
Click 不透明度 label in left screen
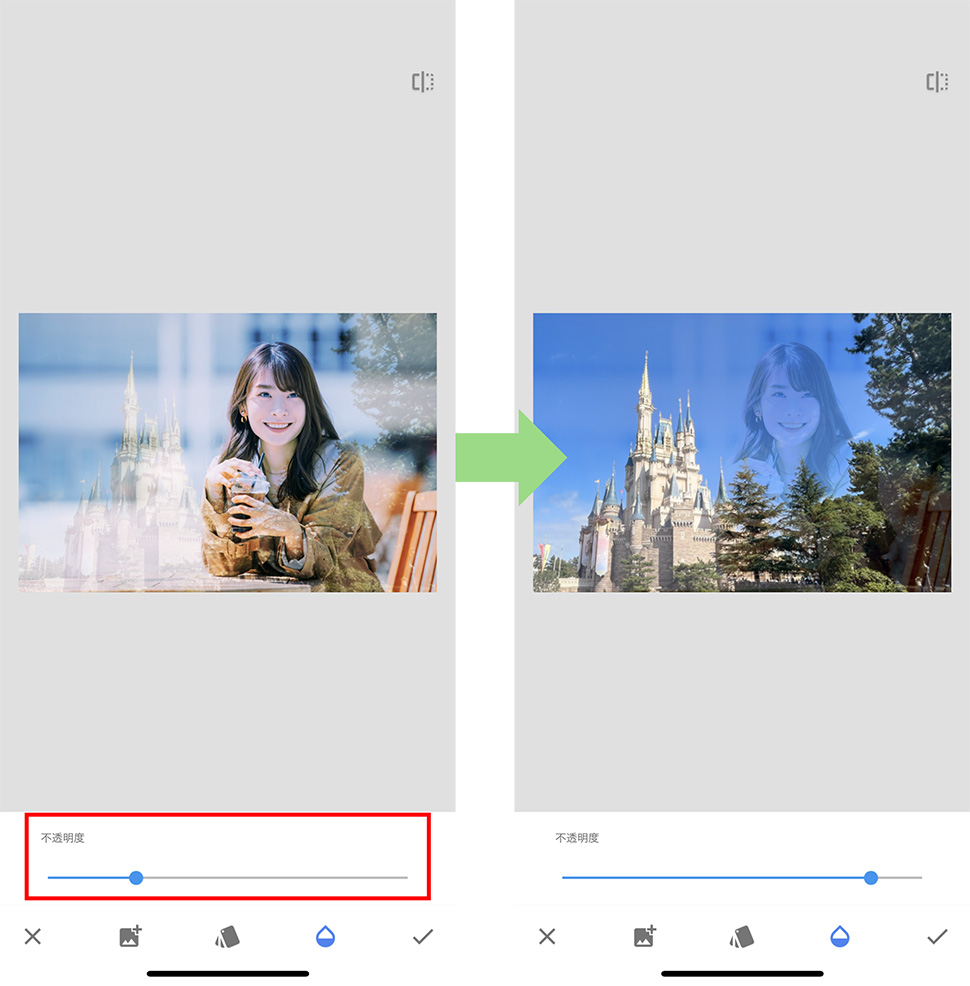[x=62, y=838]
